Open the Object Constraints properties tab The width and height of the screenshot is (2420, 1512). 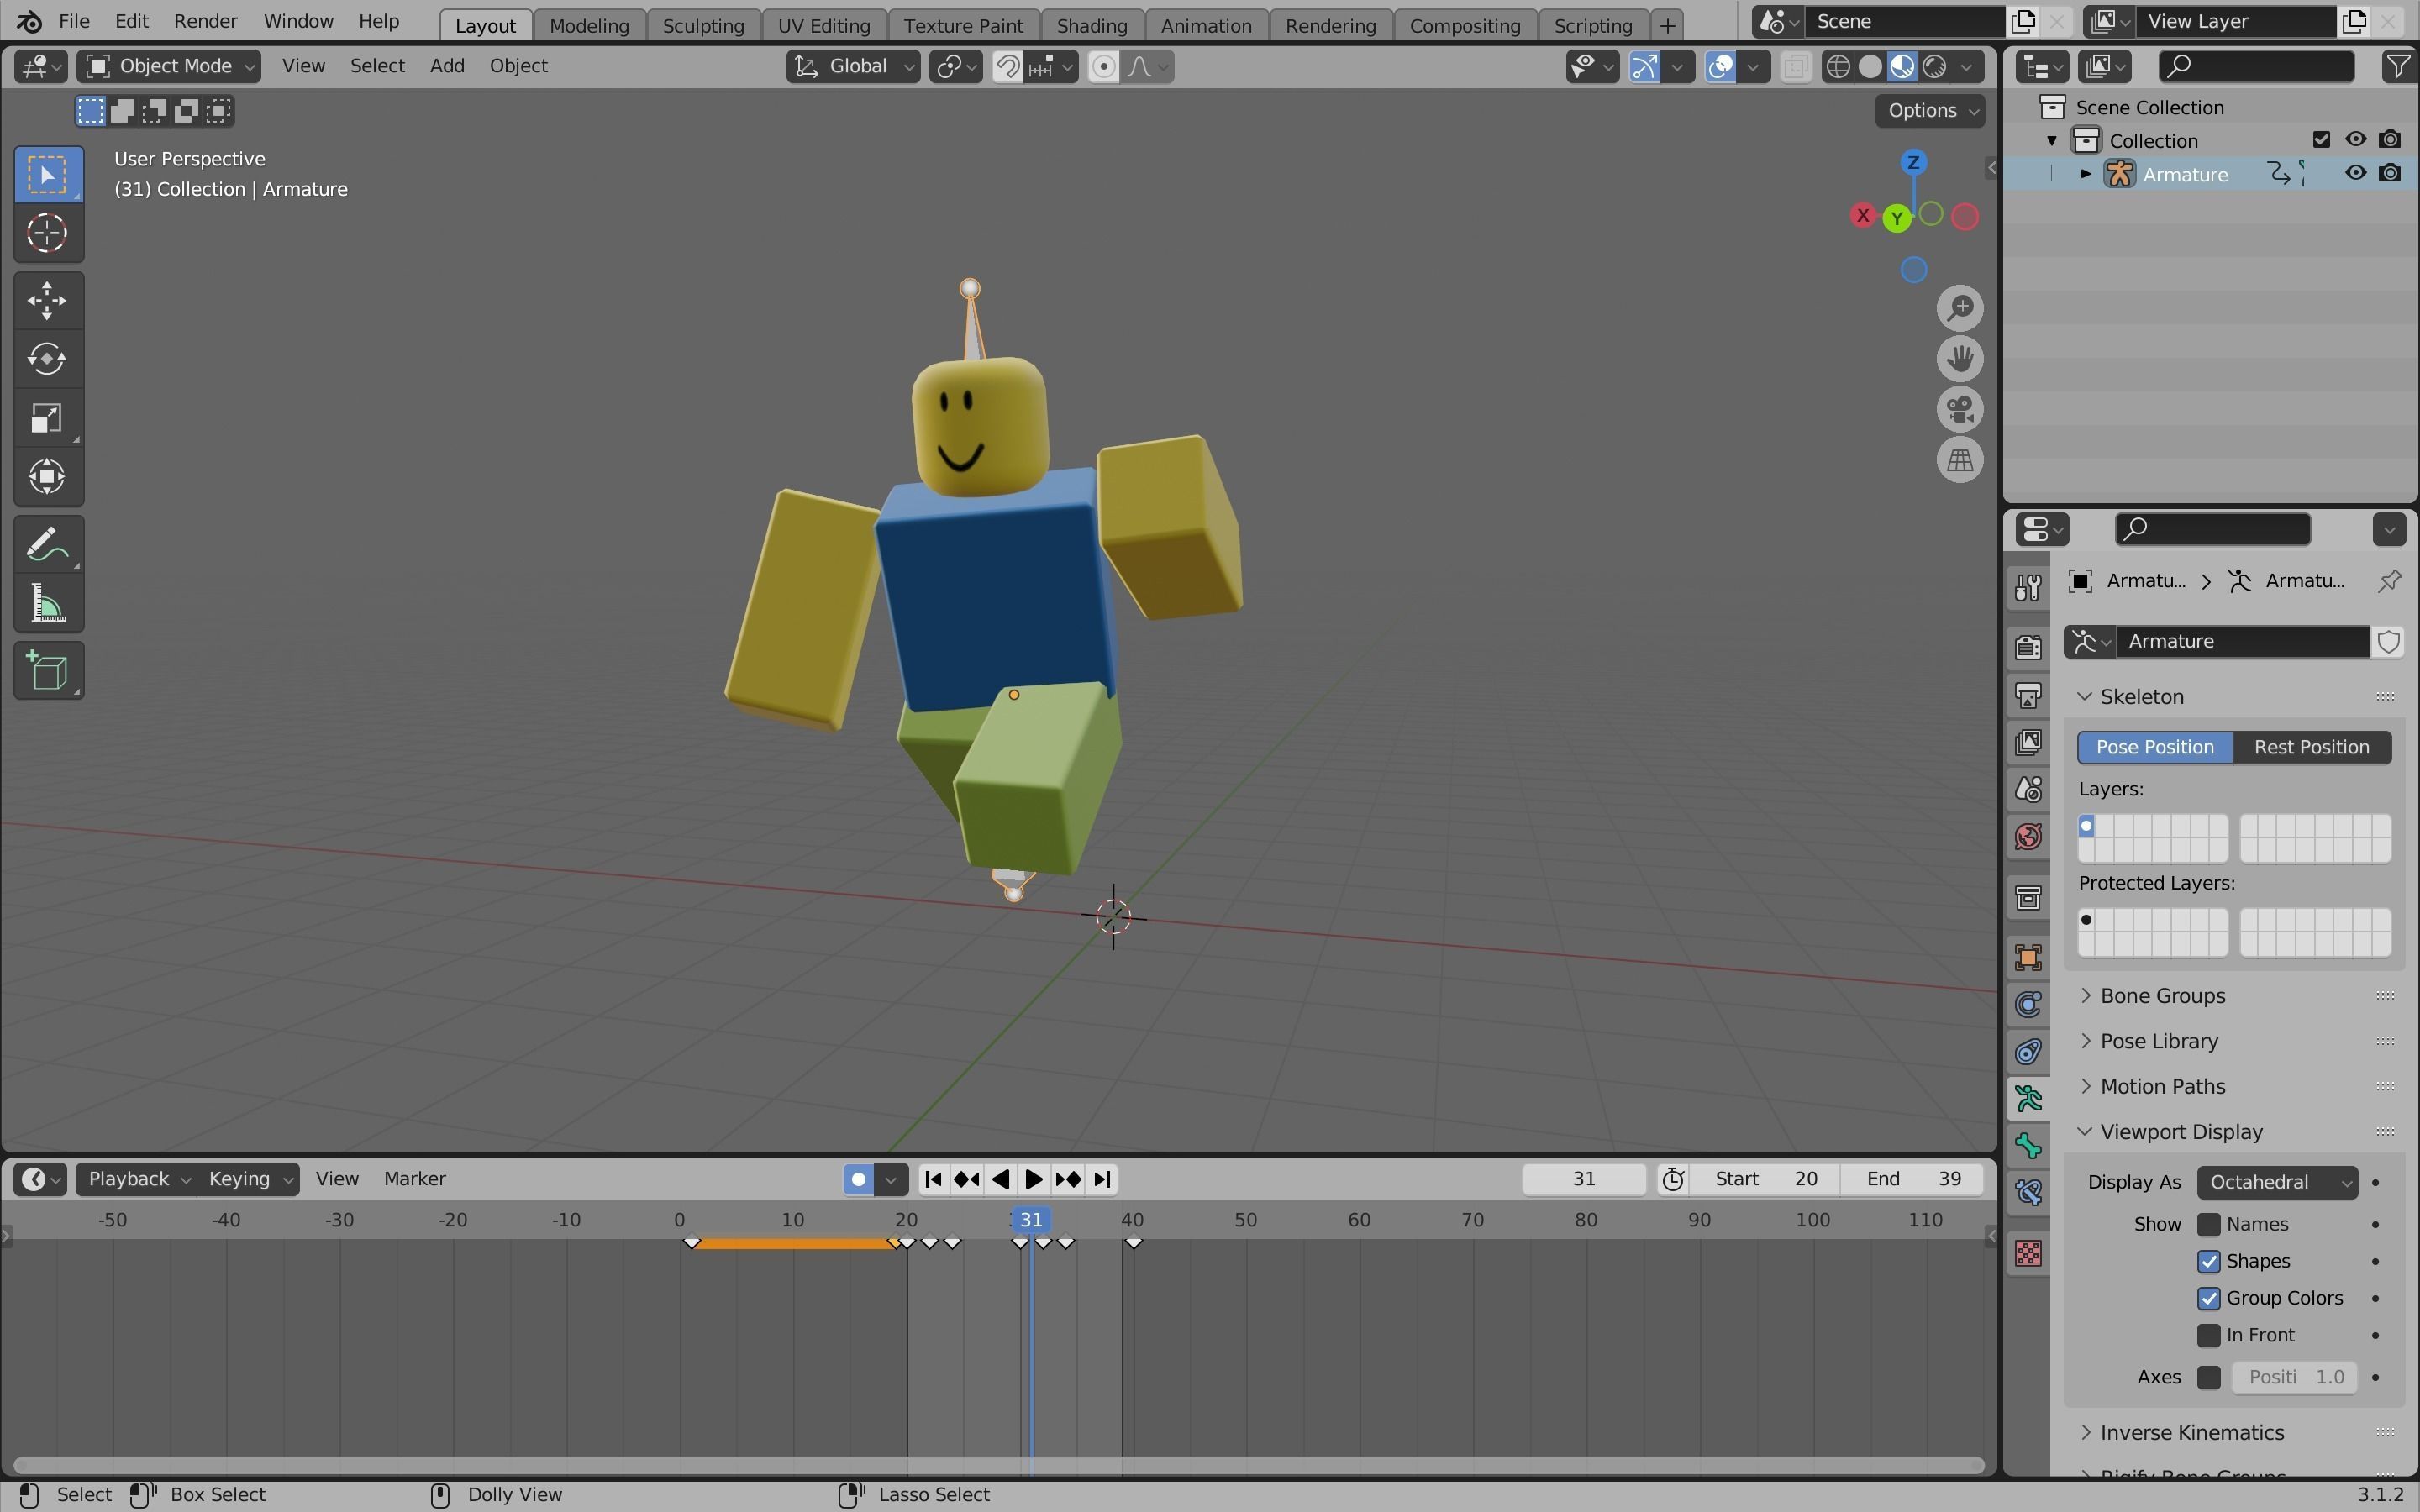[x=2028, y=1052]
